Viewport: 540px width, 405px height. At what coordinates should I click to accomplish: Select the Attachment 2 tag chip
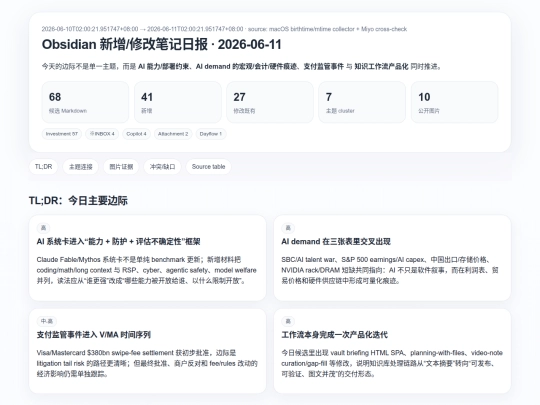173,134
